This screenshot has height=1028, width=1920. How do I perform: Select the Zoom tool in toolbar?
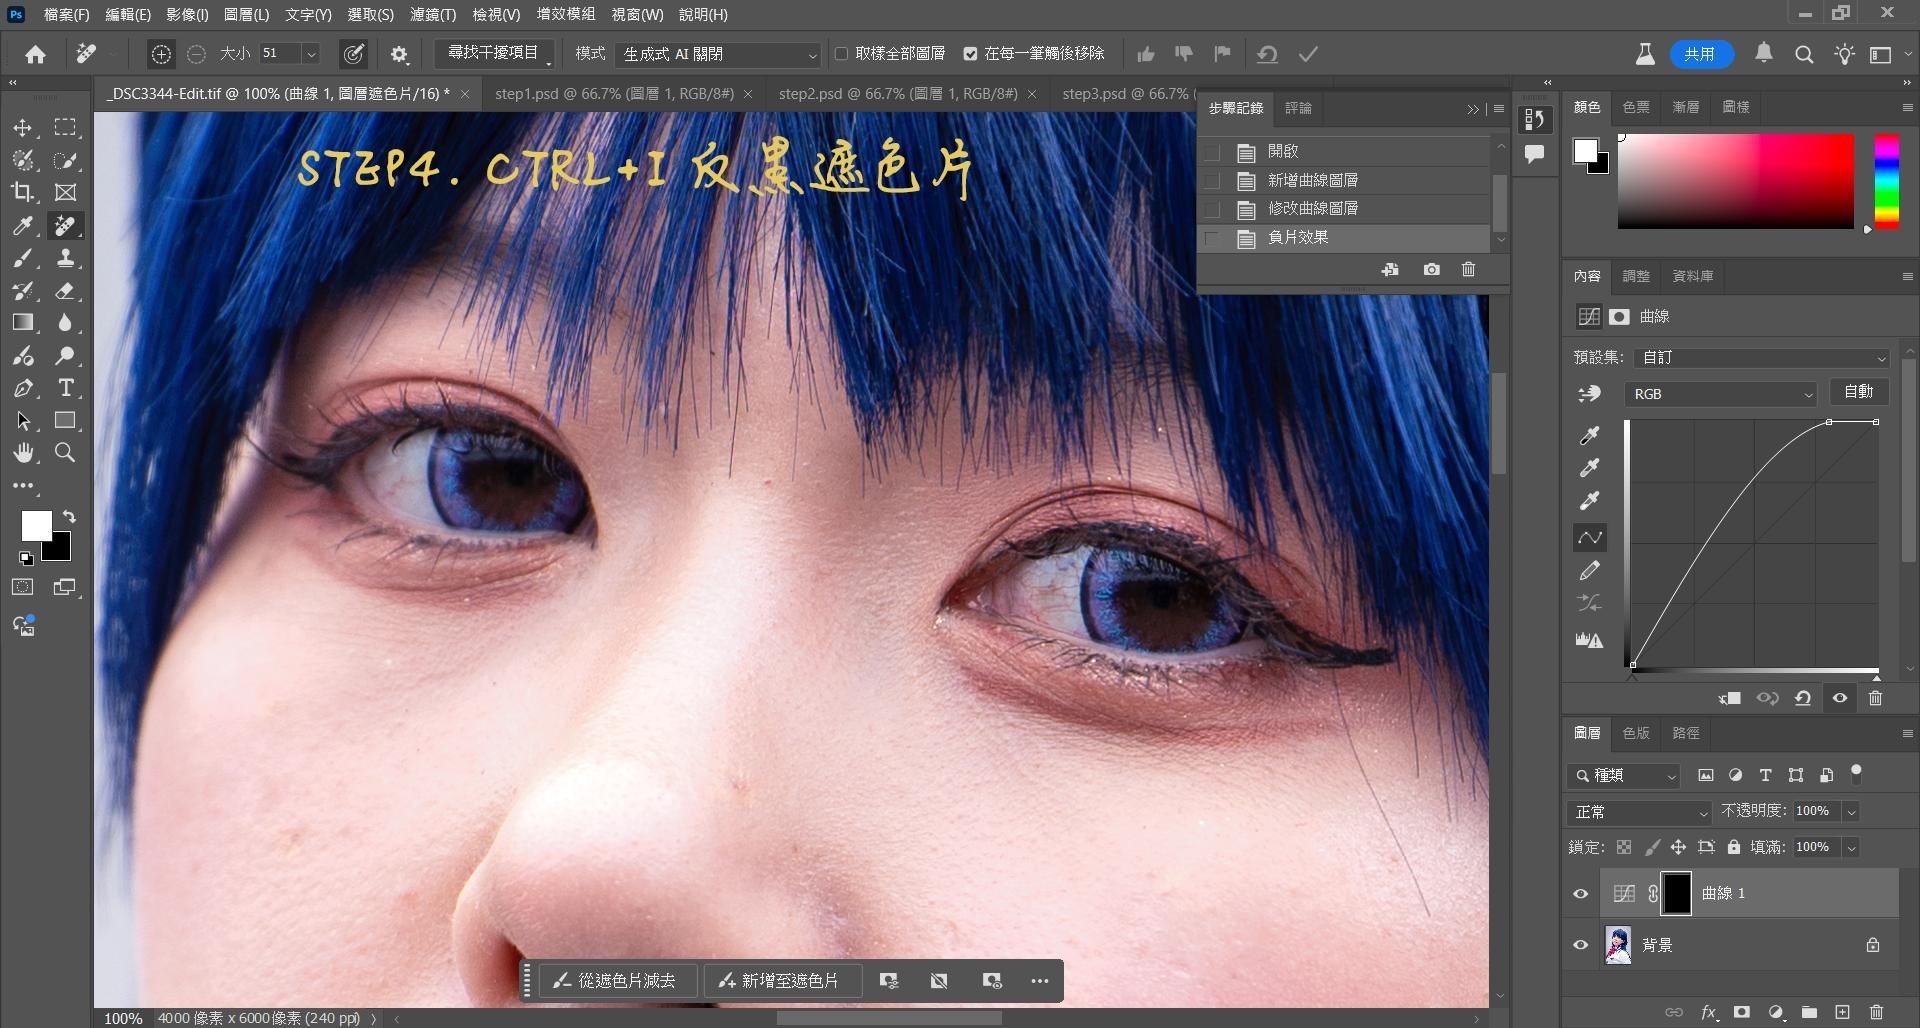click(x=65, y=453)
